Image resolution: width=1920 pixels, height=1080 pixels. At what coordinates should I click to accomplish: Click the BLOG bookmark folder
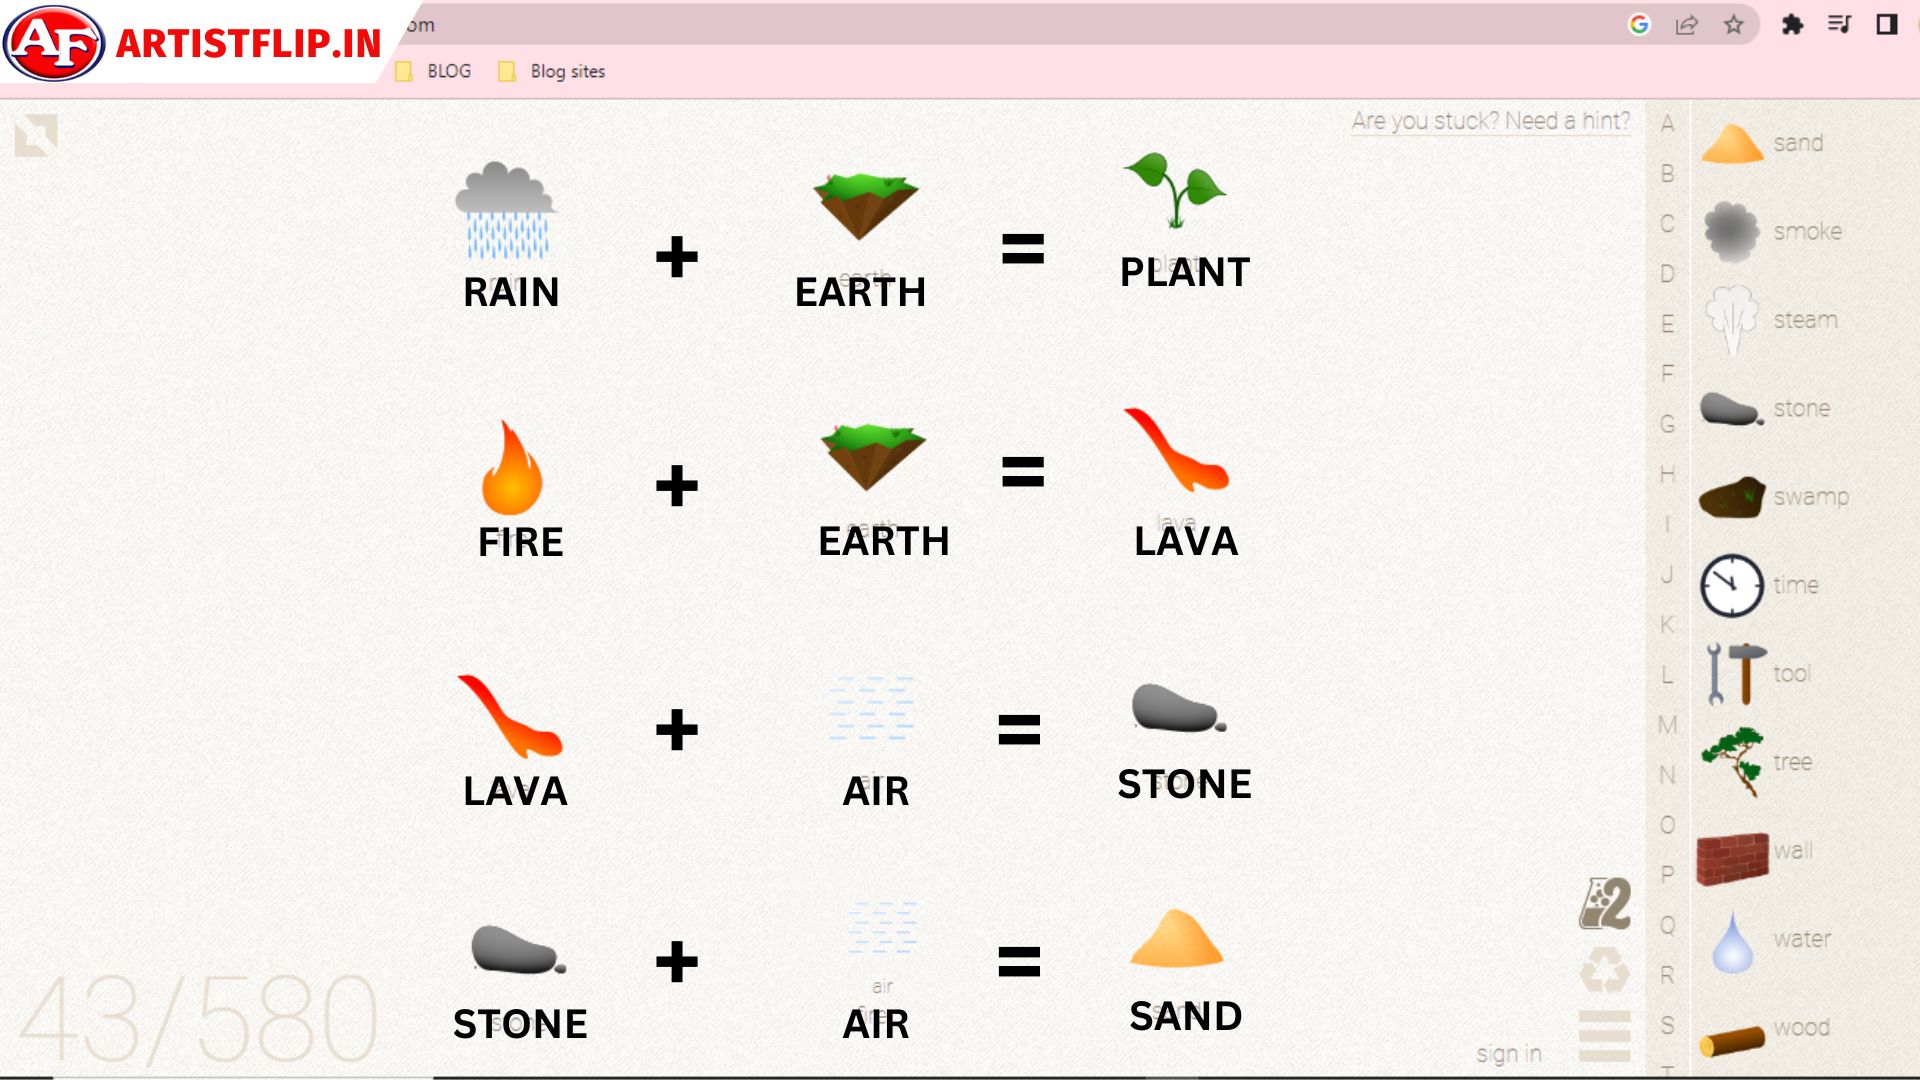(x=433, y=71)
